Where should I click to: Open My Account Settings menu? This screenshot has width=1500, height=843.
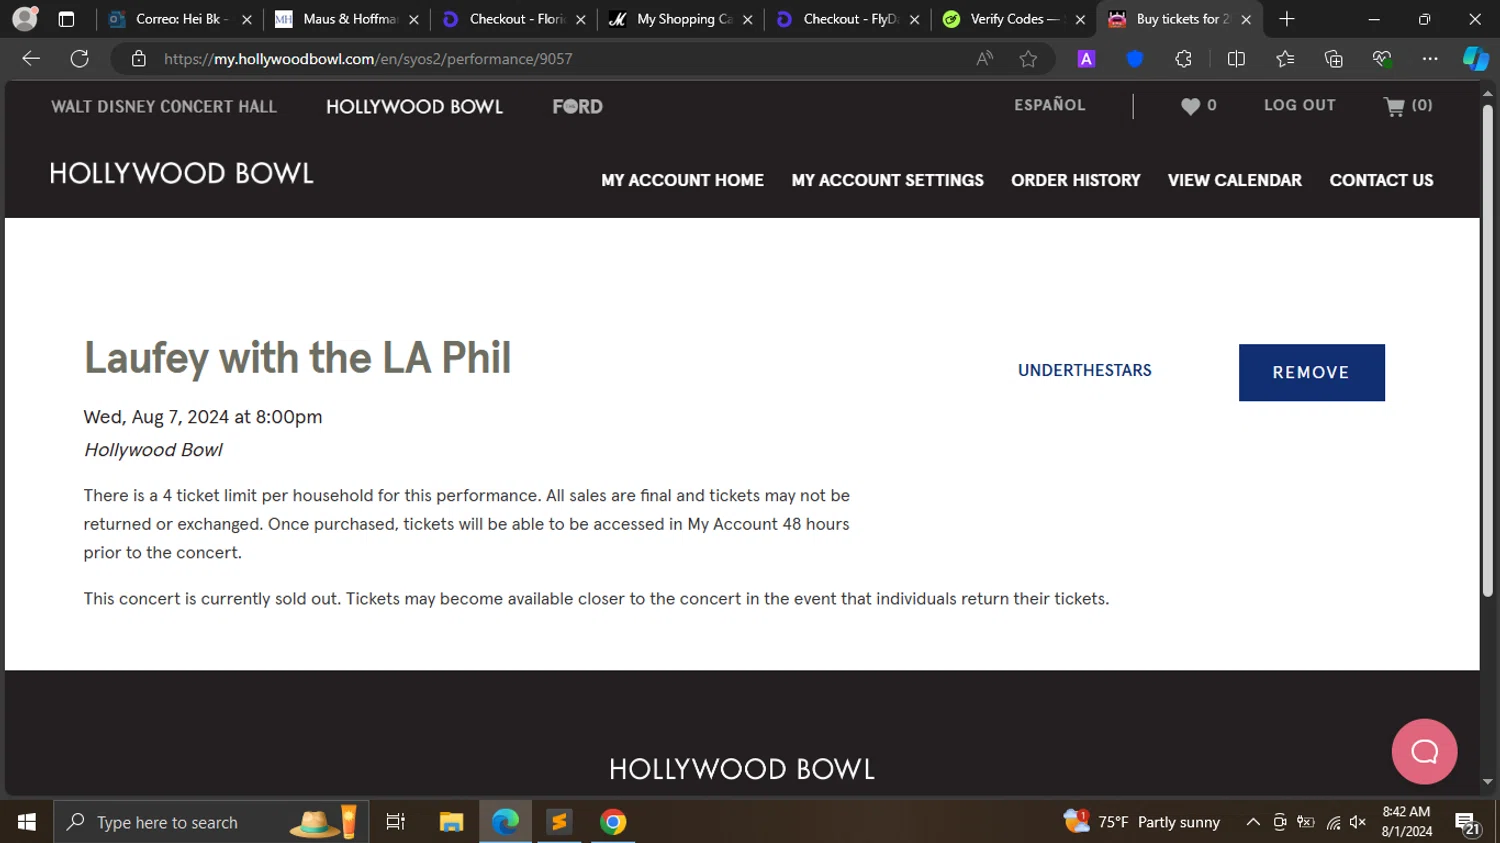(x=887, y=180)
